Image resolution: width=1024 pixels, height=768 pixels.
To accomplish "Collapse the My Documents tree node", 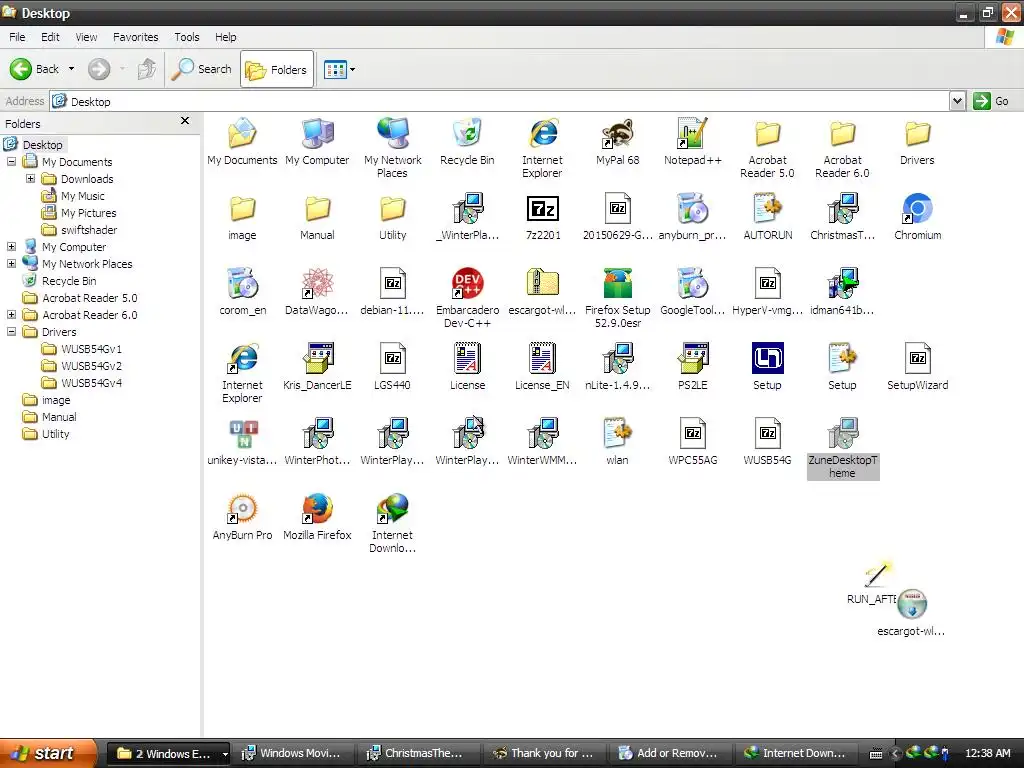I will pyautogui.click(x=12, y=161).
